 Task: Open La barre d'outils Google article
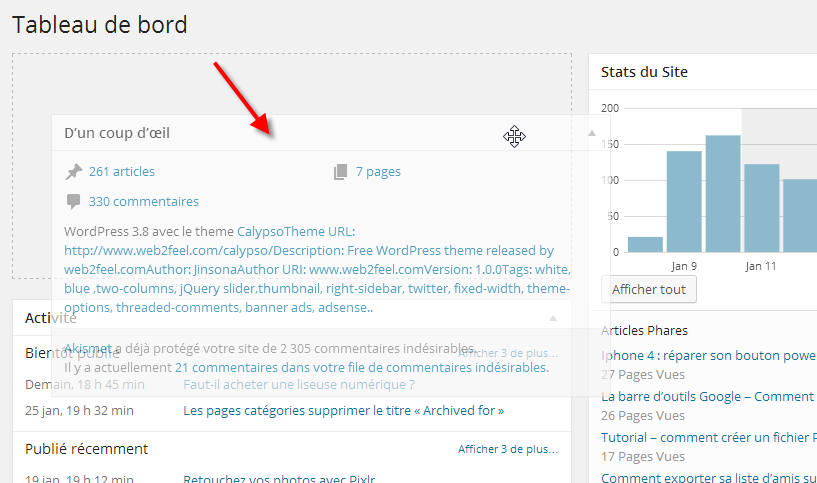click(x=708, y=396)
